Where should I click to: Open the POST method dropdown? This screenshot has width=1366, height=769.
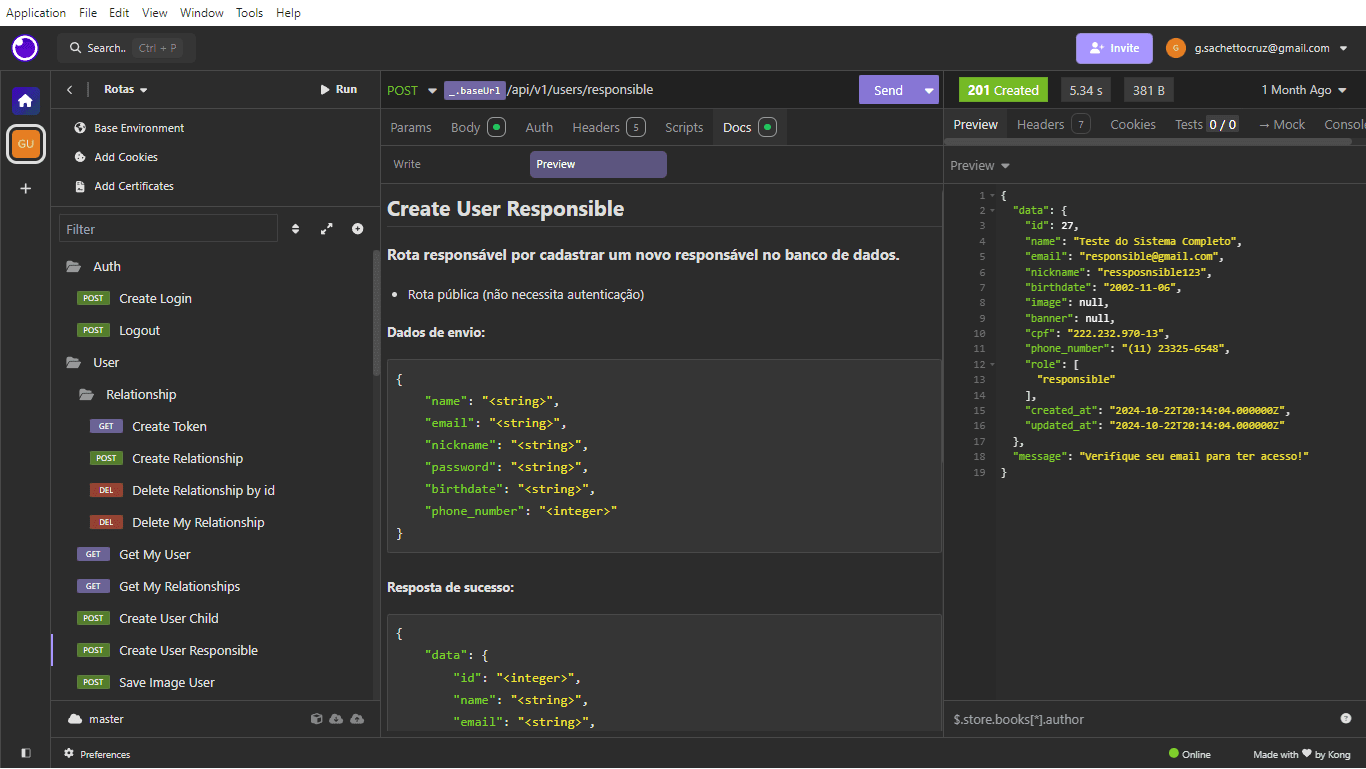[412, 90]
